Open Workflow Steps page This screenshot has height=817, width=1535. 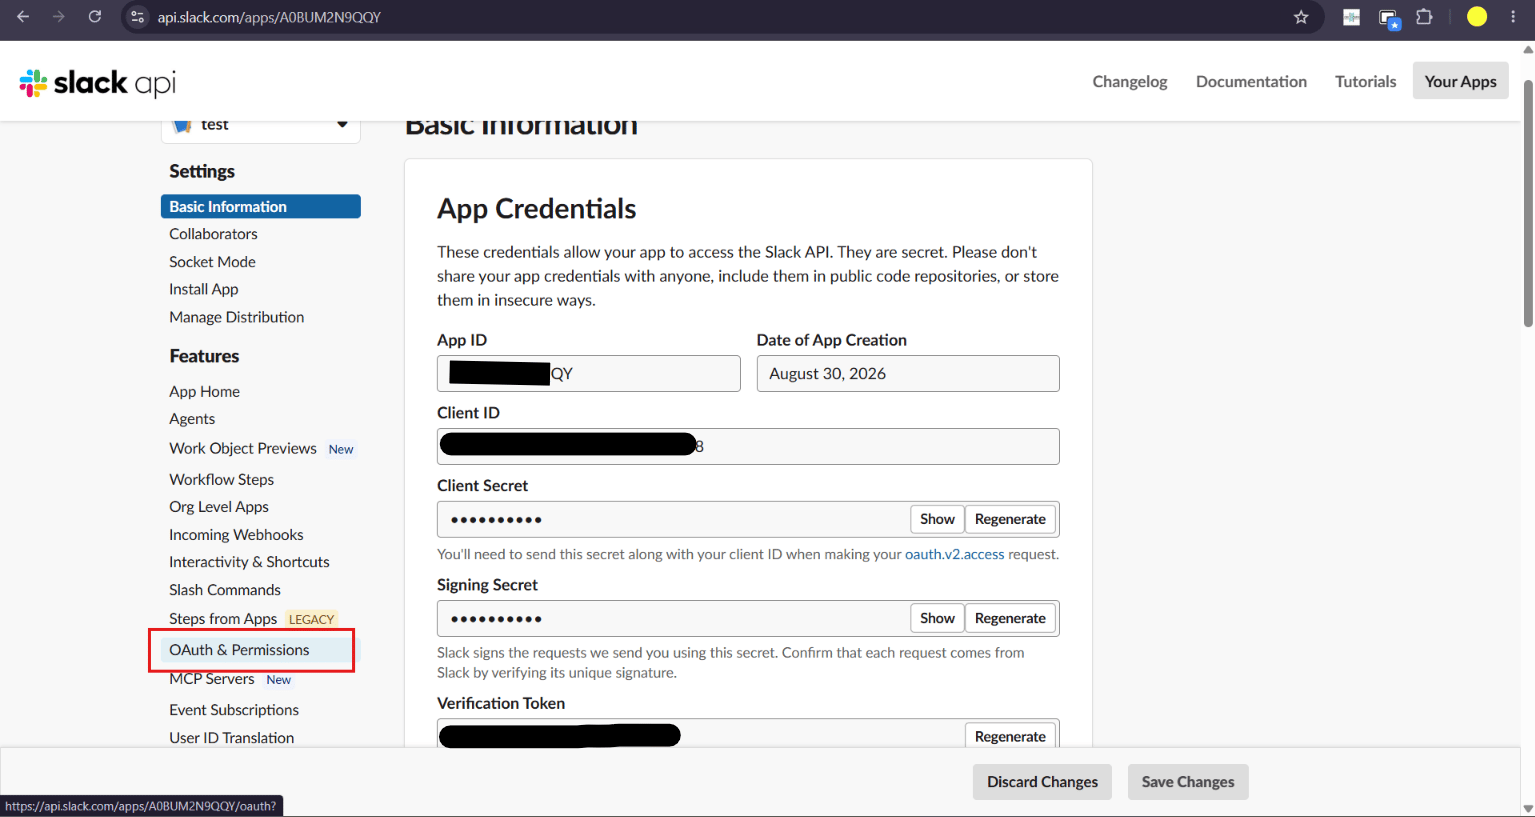click(221, 480)
